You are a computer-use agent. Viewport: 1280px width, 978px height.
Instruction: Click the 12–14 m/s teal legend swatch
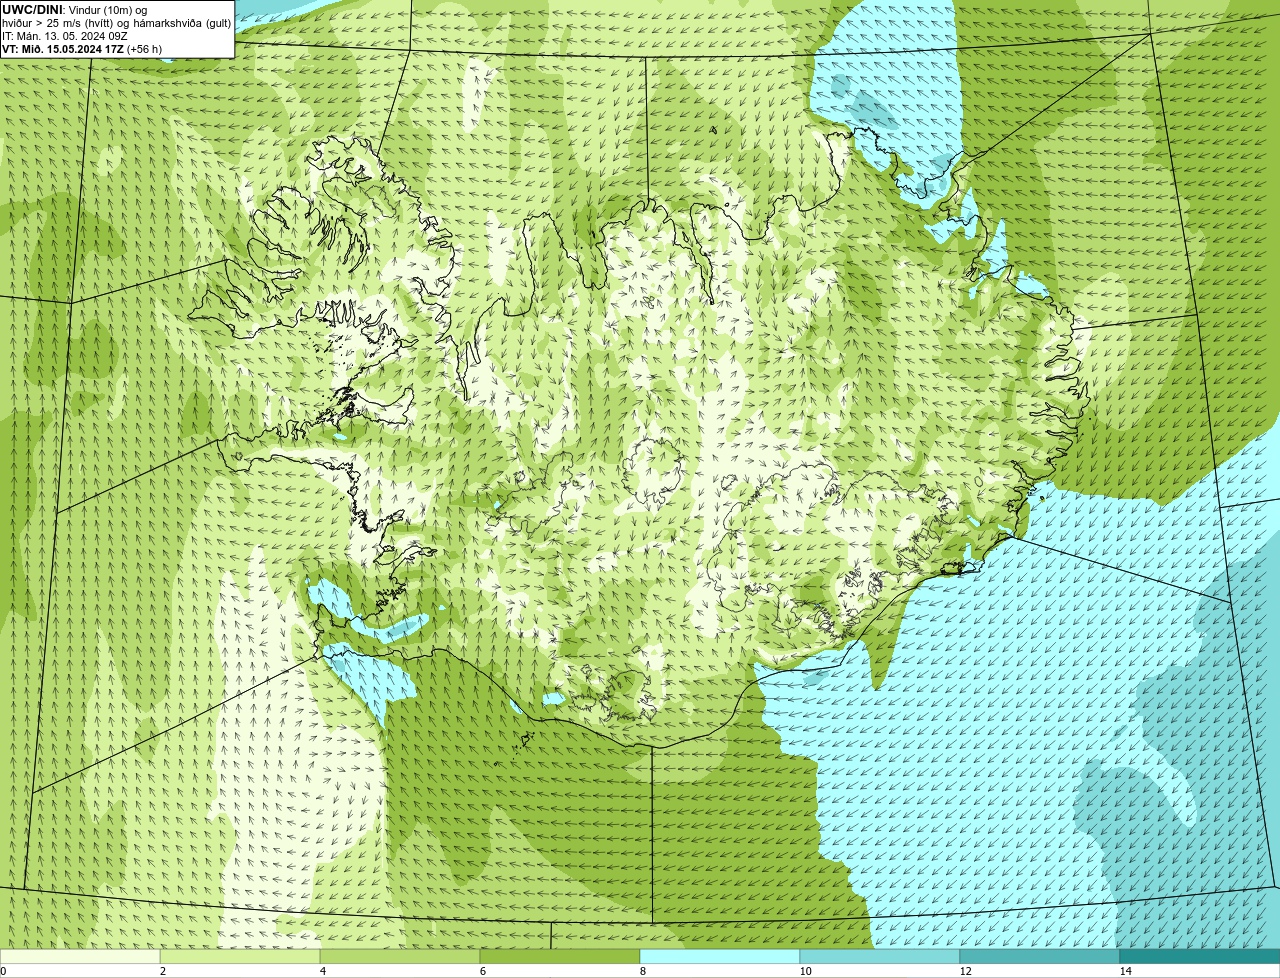click(1040, 956)
